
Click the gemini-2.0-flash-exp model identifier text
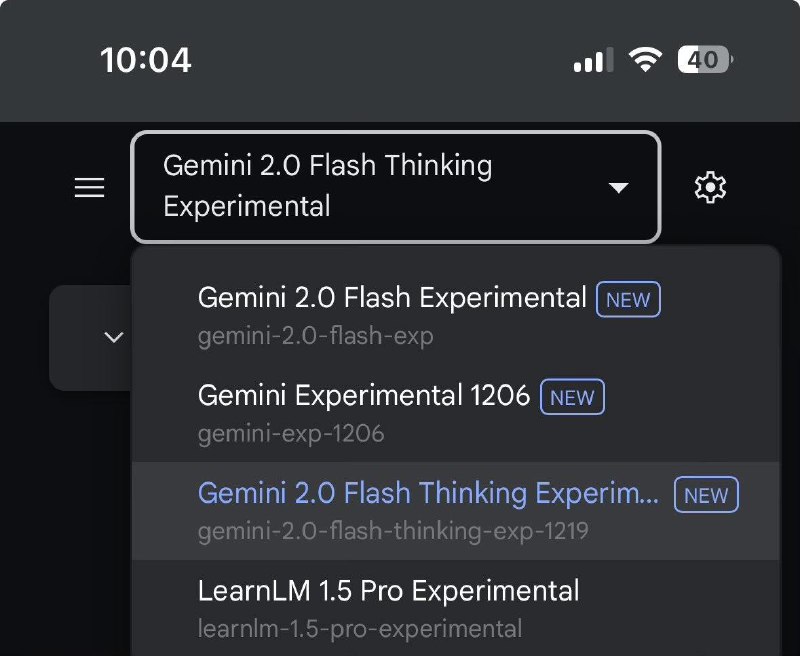click(312, 336)
